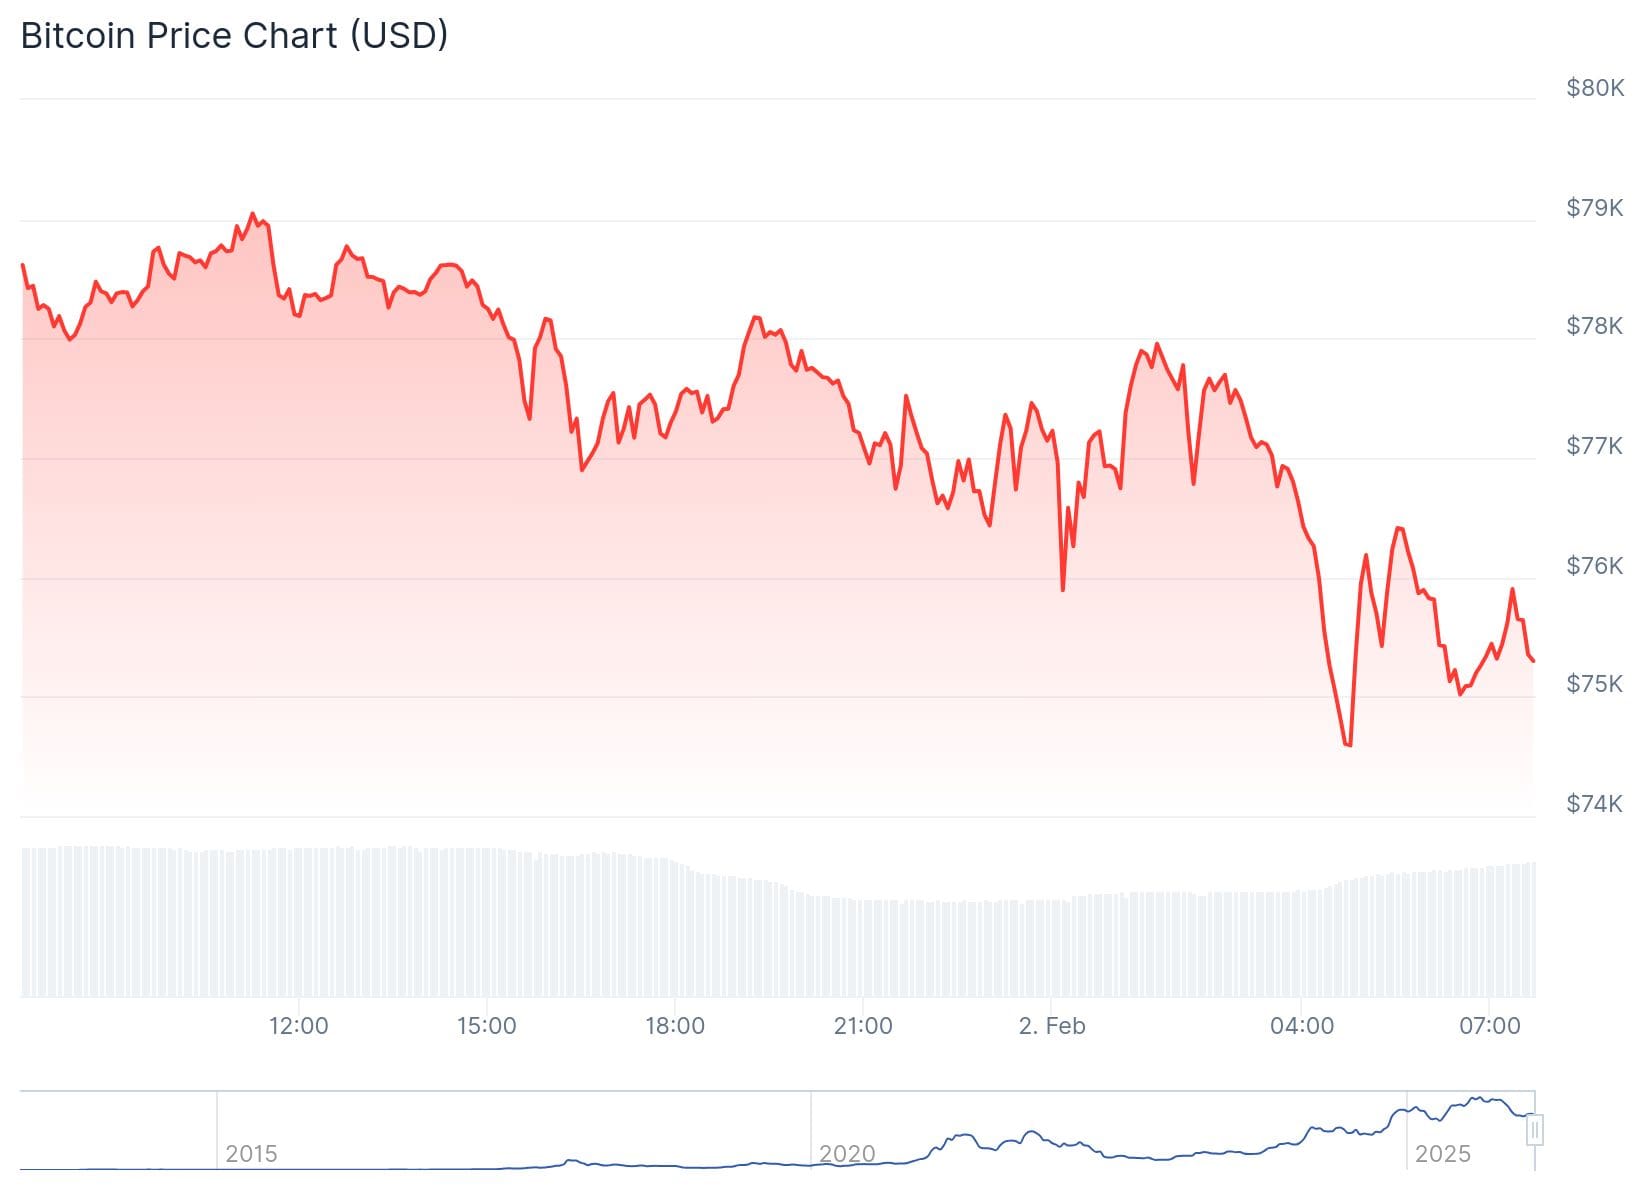Click the $78K price axis label
Screen dimensions: 1644x1200
[1594, 326]
